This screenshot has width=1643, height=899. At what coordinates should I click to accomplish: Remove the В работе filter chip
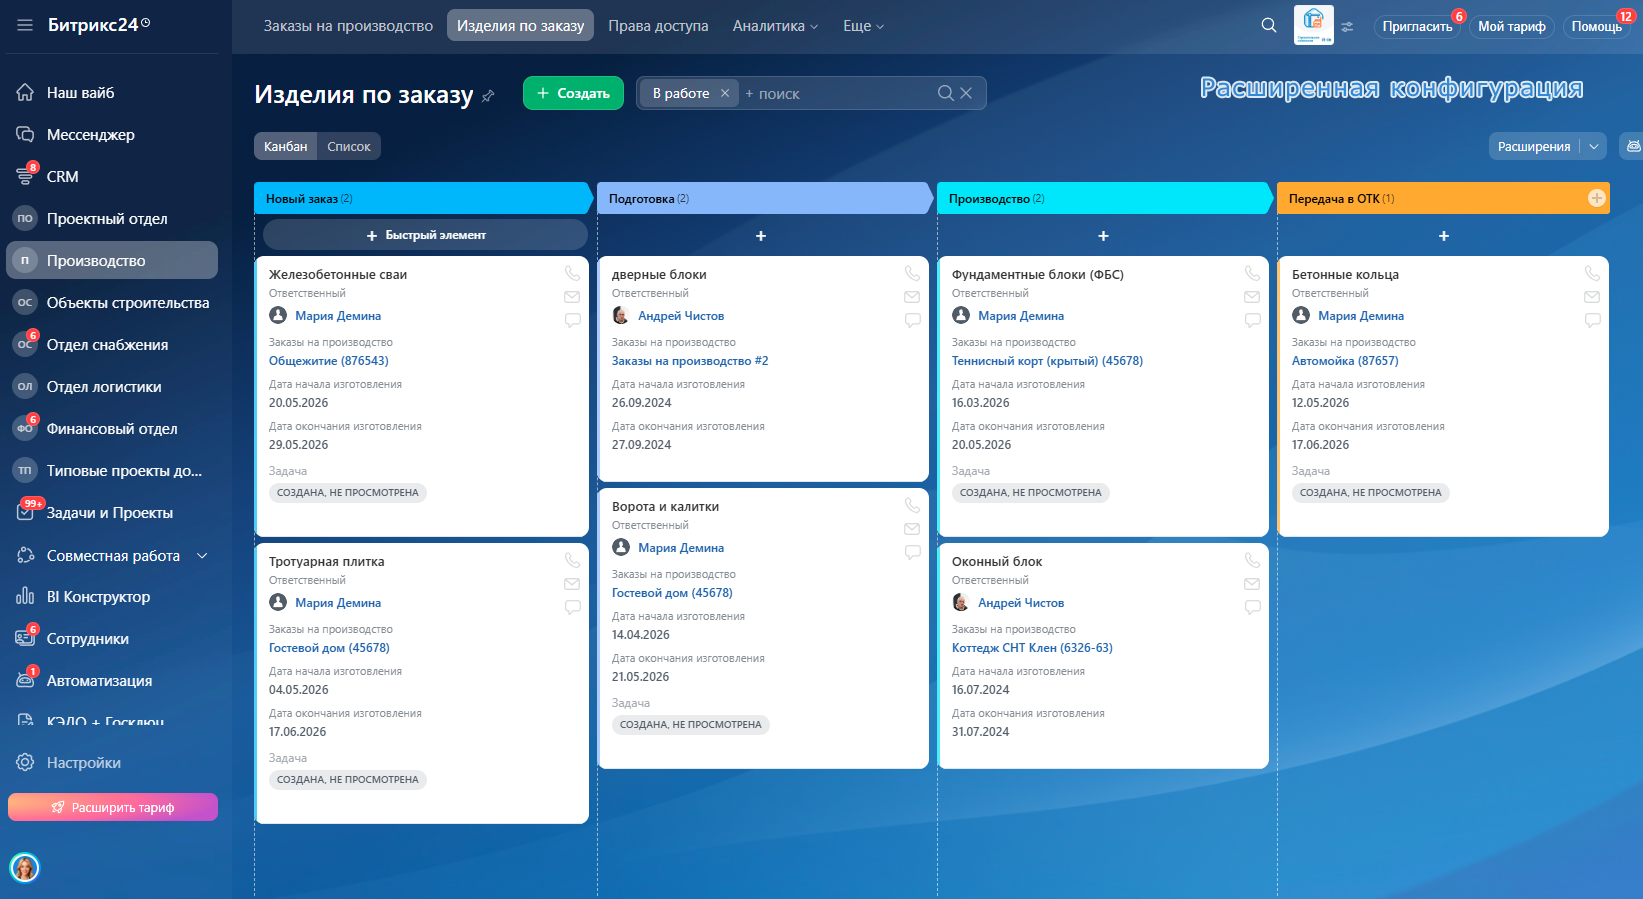tap(725, 93)
